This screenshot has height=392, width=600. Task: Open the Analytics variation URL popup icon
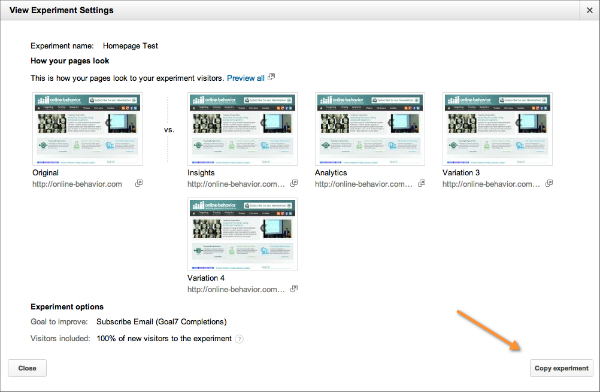click(421, 183)
